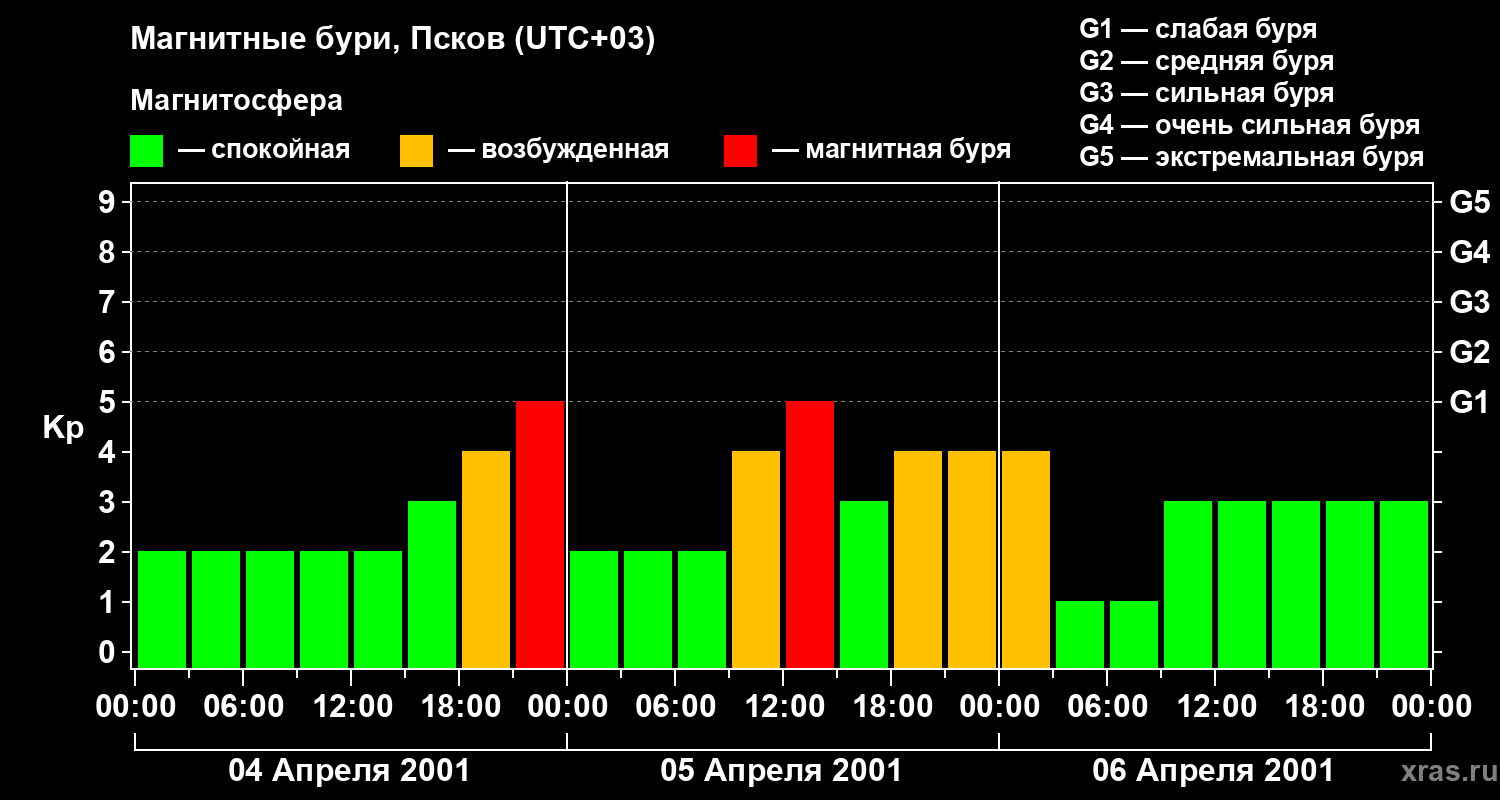Click the first green bar of 04 Апреля (00:00–03:00)

162,610
